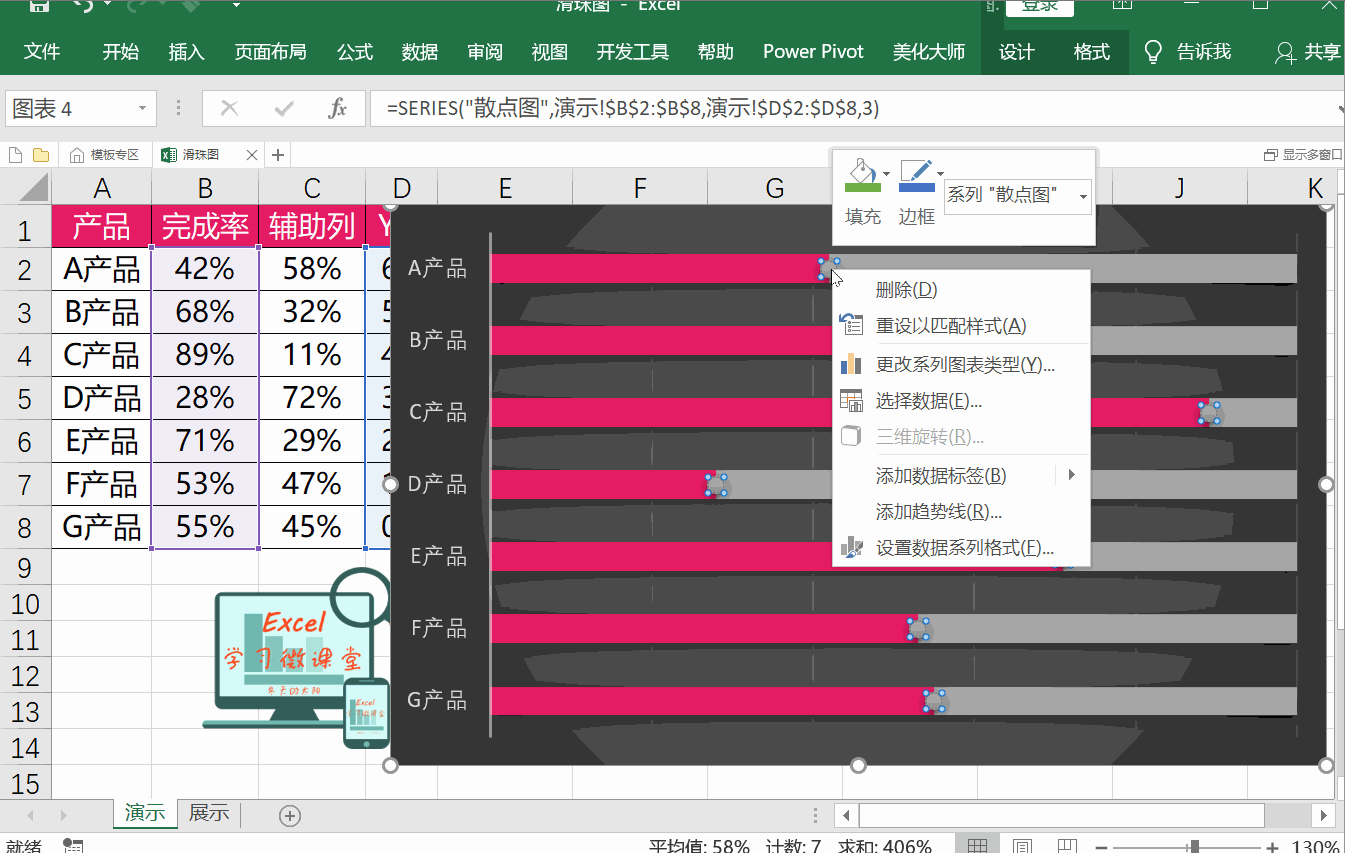Open the 系列 "散点图" element dropdown
The width and height of the screenshot is (1345, 853).
pyautogui.click(x=1083, y=196)
